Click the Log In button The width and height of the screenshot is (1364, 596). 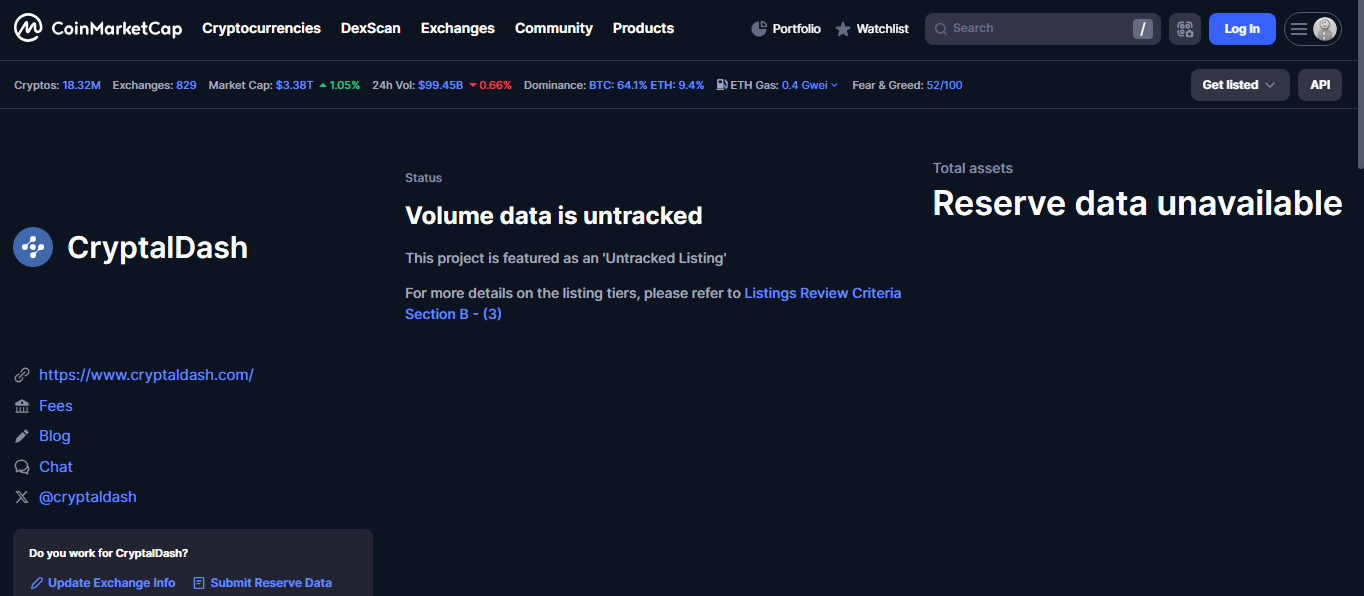pos(1242,29)
